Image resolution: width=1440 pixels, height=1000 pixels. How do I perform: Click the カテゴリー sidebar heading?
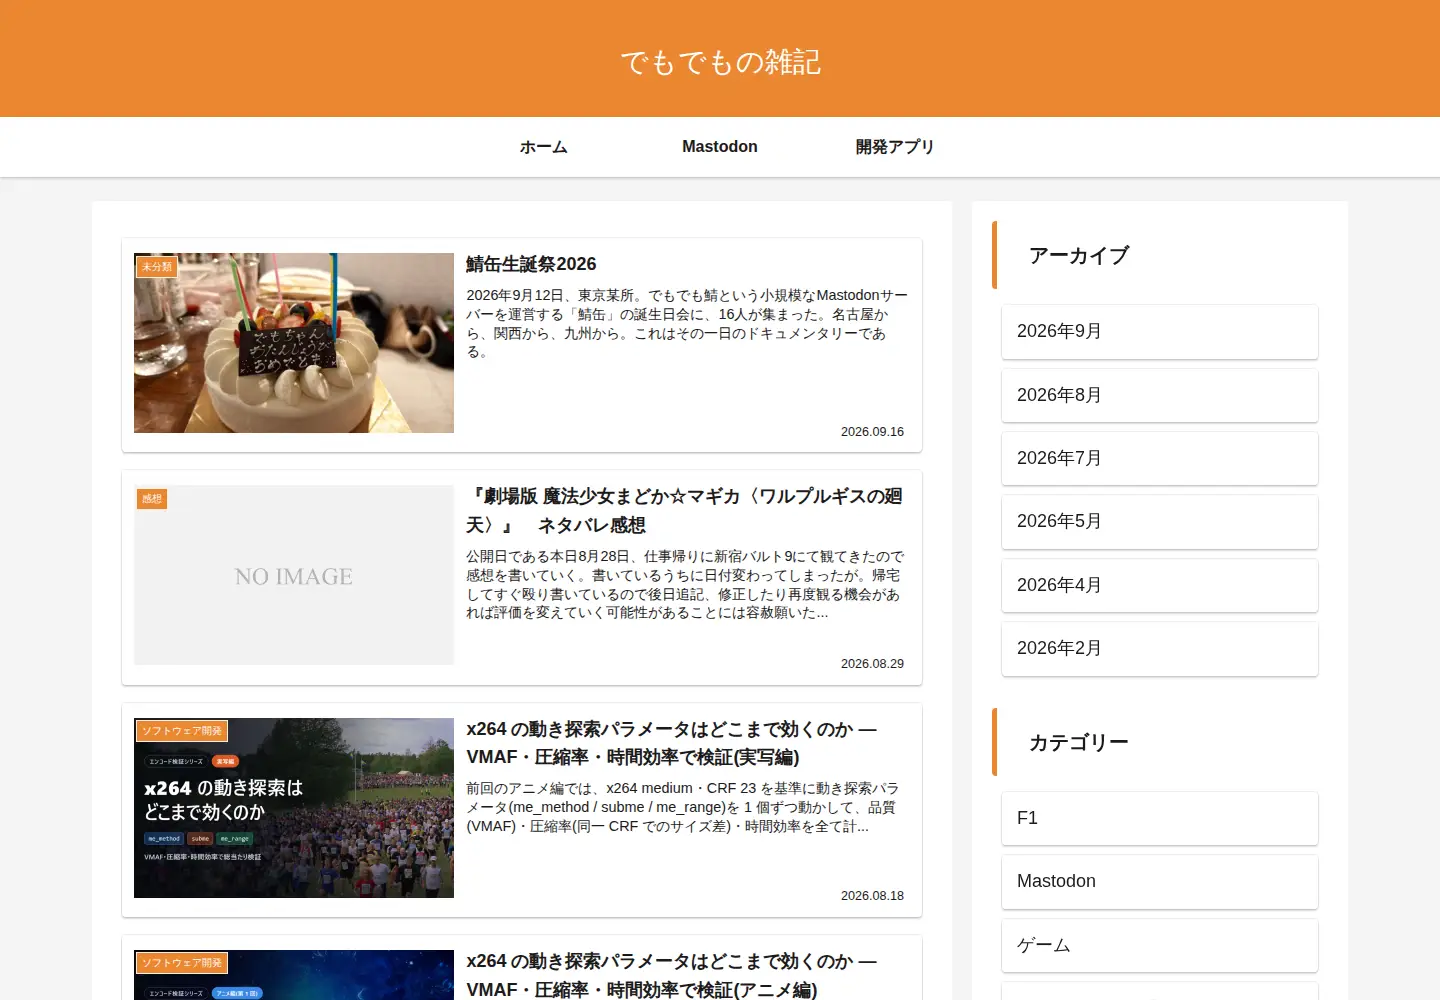click(1079, 742)
